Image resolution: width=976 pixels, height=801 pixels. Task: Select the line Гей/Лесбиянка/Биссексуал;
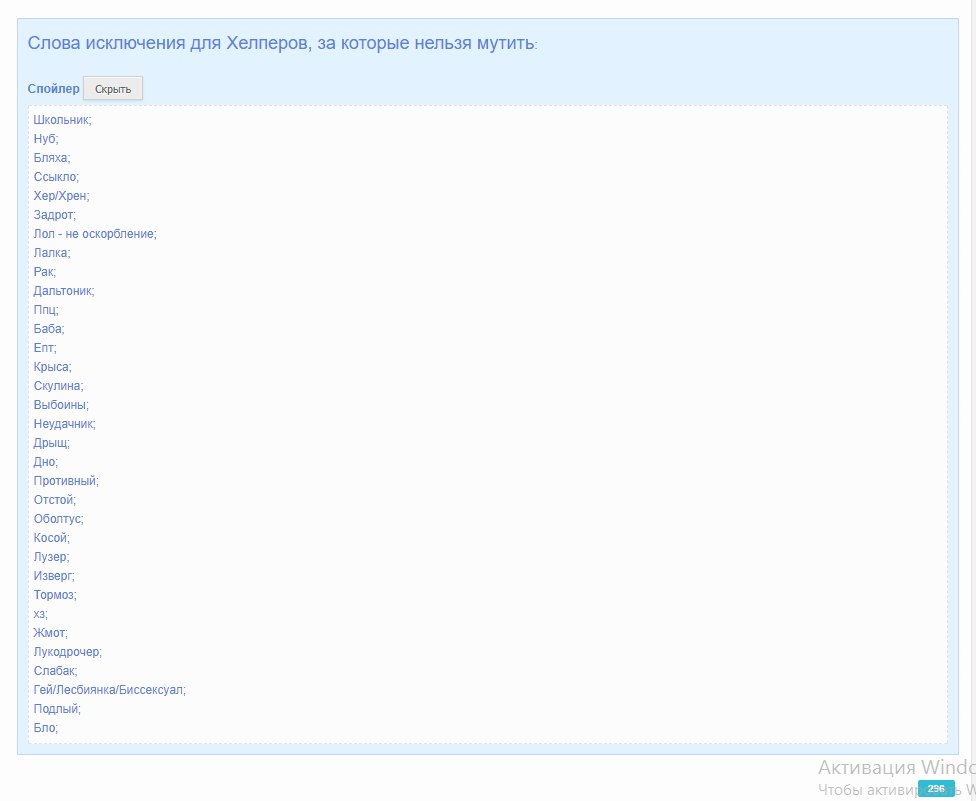tap(110, 690)
